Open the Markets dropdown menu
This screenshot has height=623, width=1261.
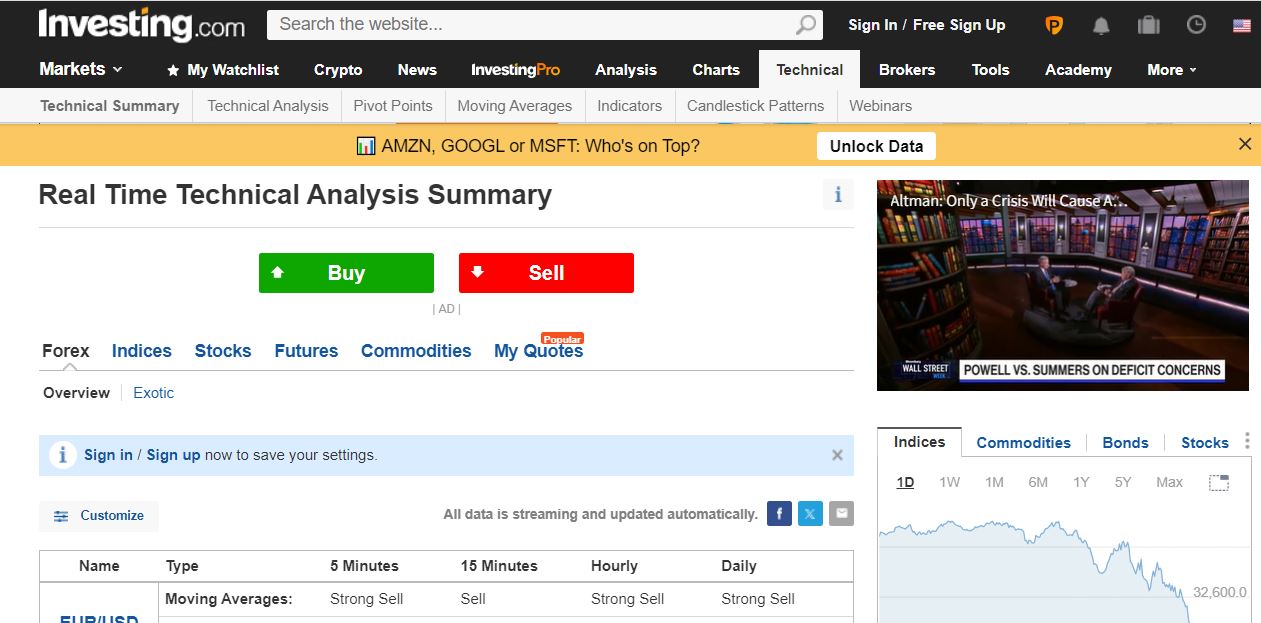pos(81,69)
